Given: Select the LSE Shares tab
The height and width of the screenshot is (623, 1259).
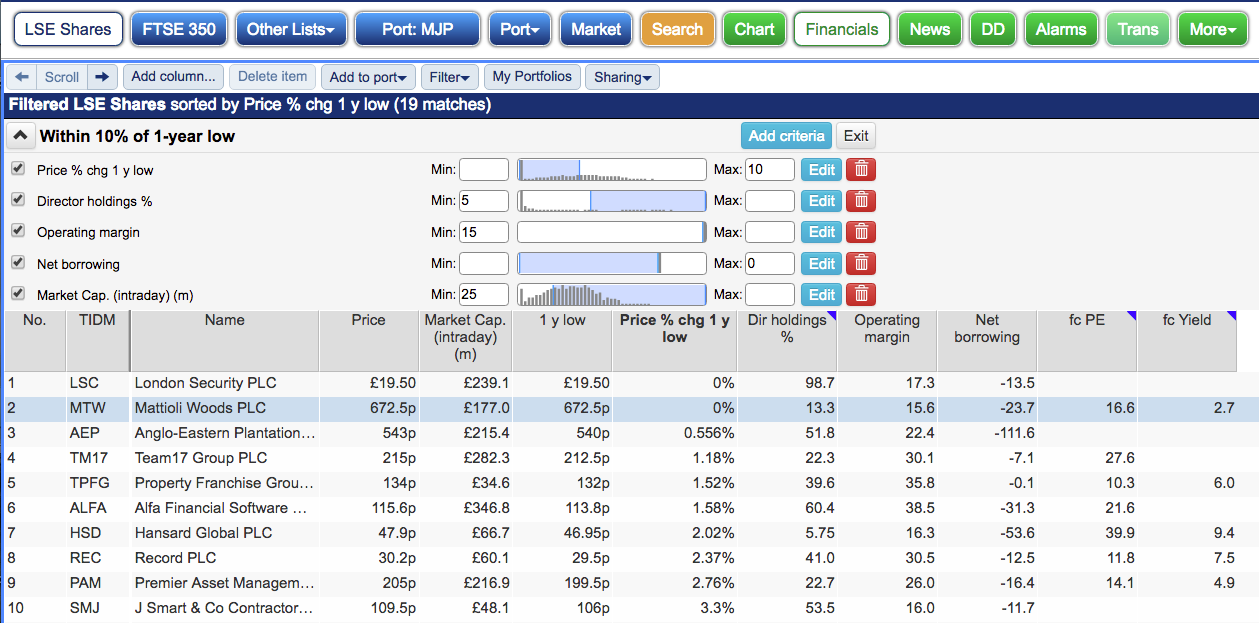Looking at the screenshot, I should (68, 29).
